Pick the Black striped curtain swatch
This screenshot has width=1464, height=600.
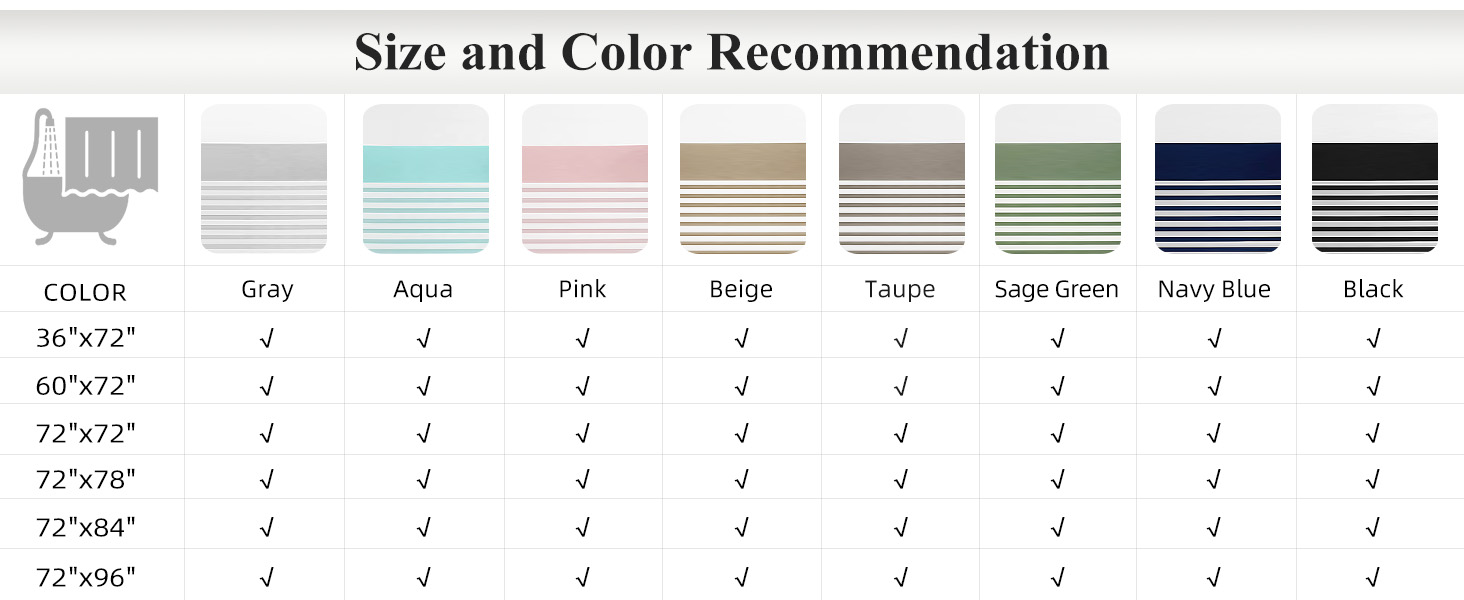pyautogui.click(x=1374, y=179)
